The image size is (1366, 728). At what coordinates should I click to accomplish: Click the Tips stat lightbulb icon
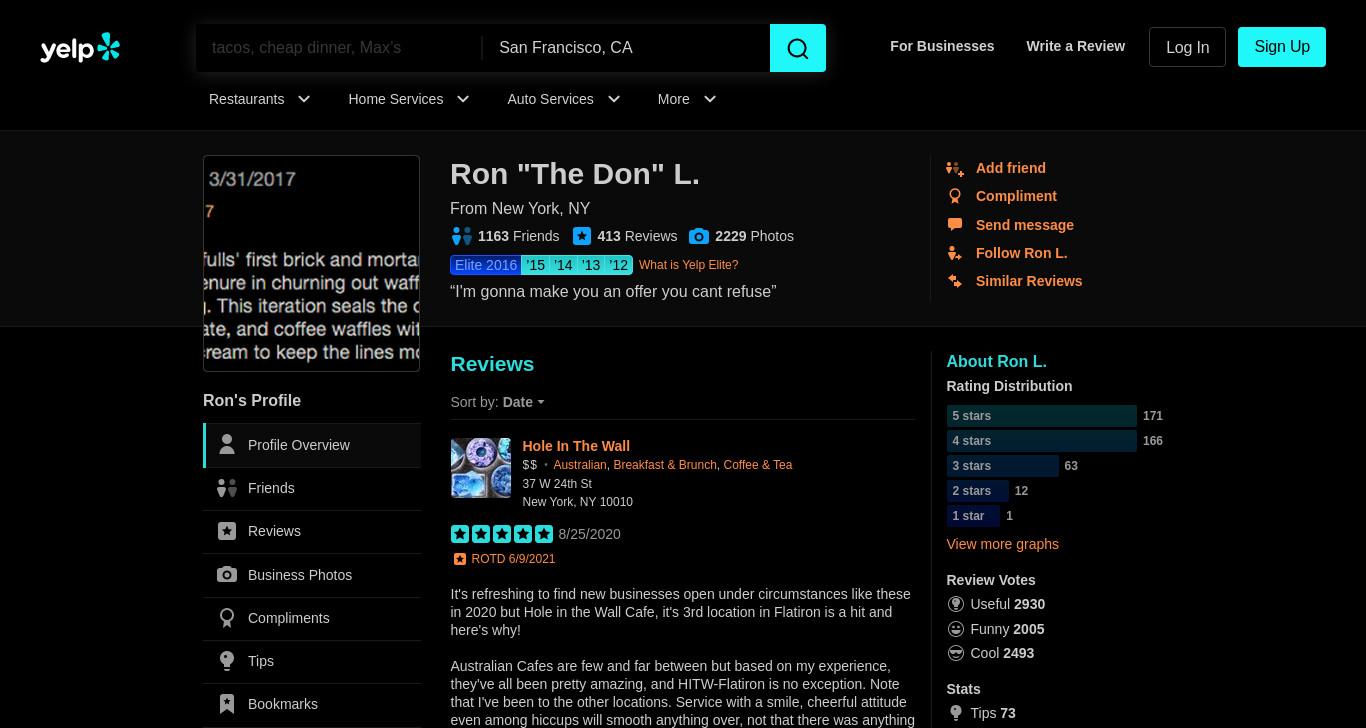(x=956, y=713)
